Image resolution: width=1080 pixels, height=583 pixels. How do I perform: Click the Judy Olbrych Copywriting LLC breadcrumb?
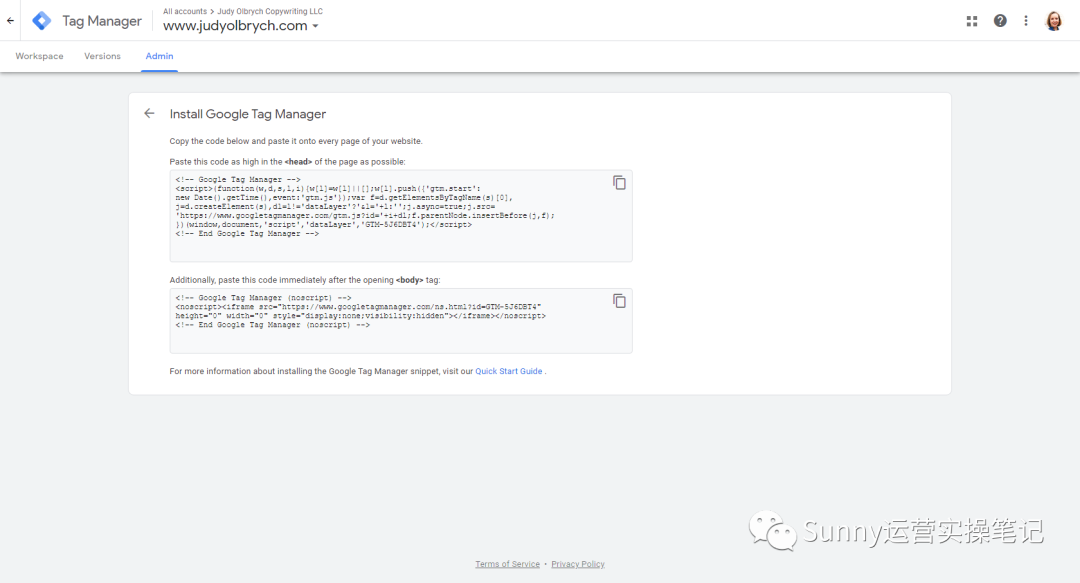268,12
